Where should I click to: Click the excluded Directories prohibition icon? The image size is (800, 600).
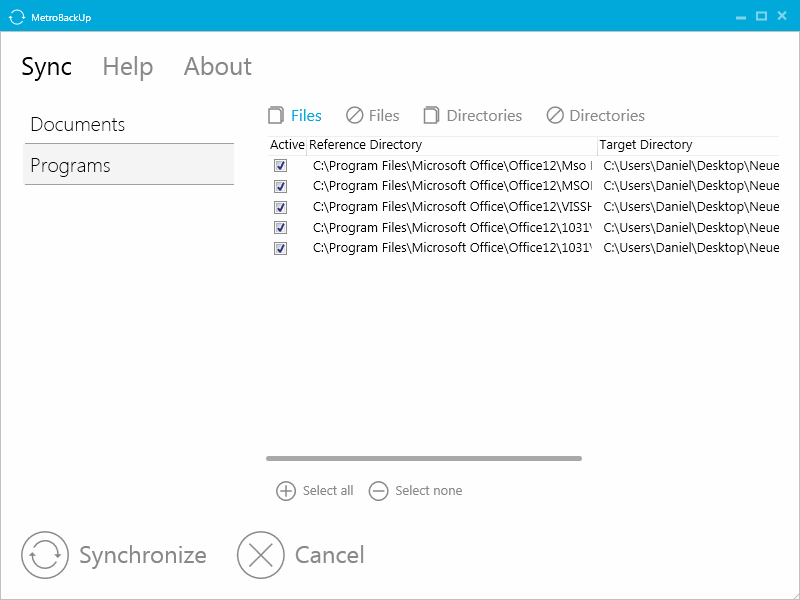555,115
